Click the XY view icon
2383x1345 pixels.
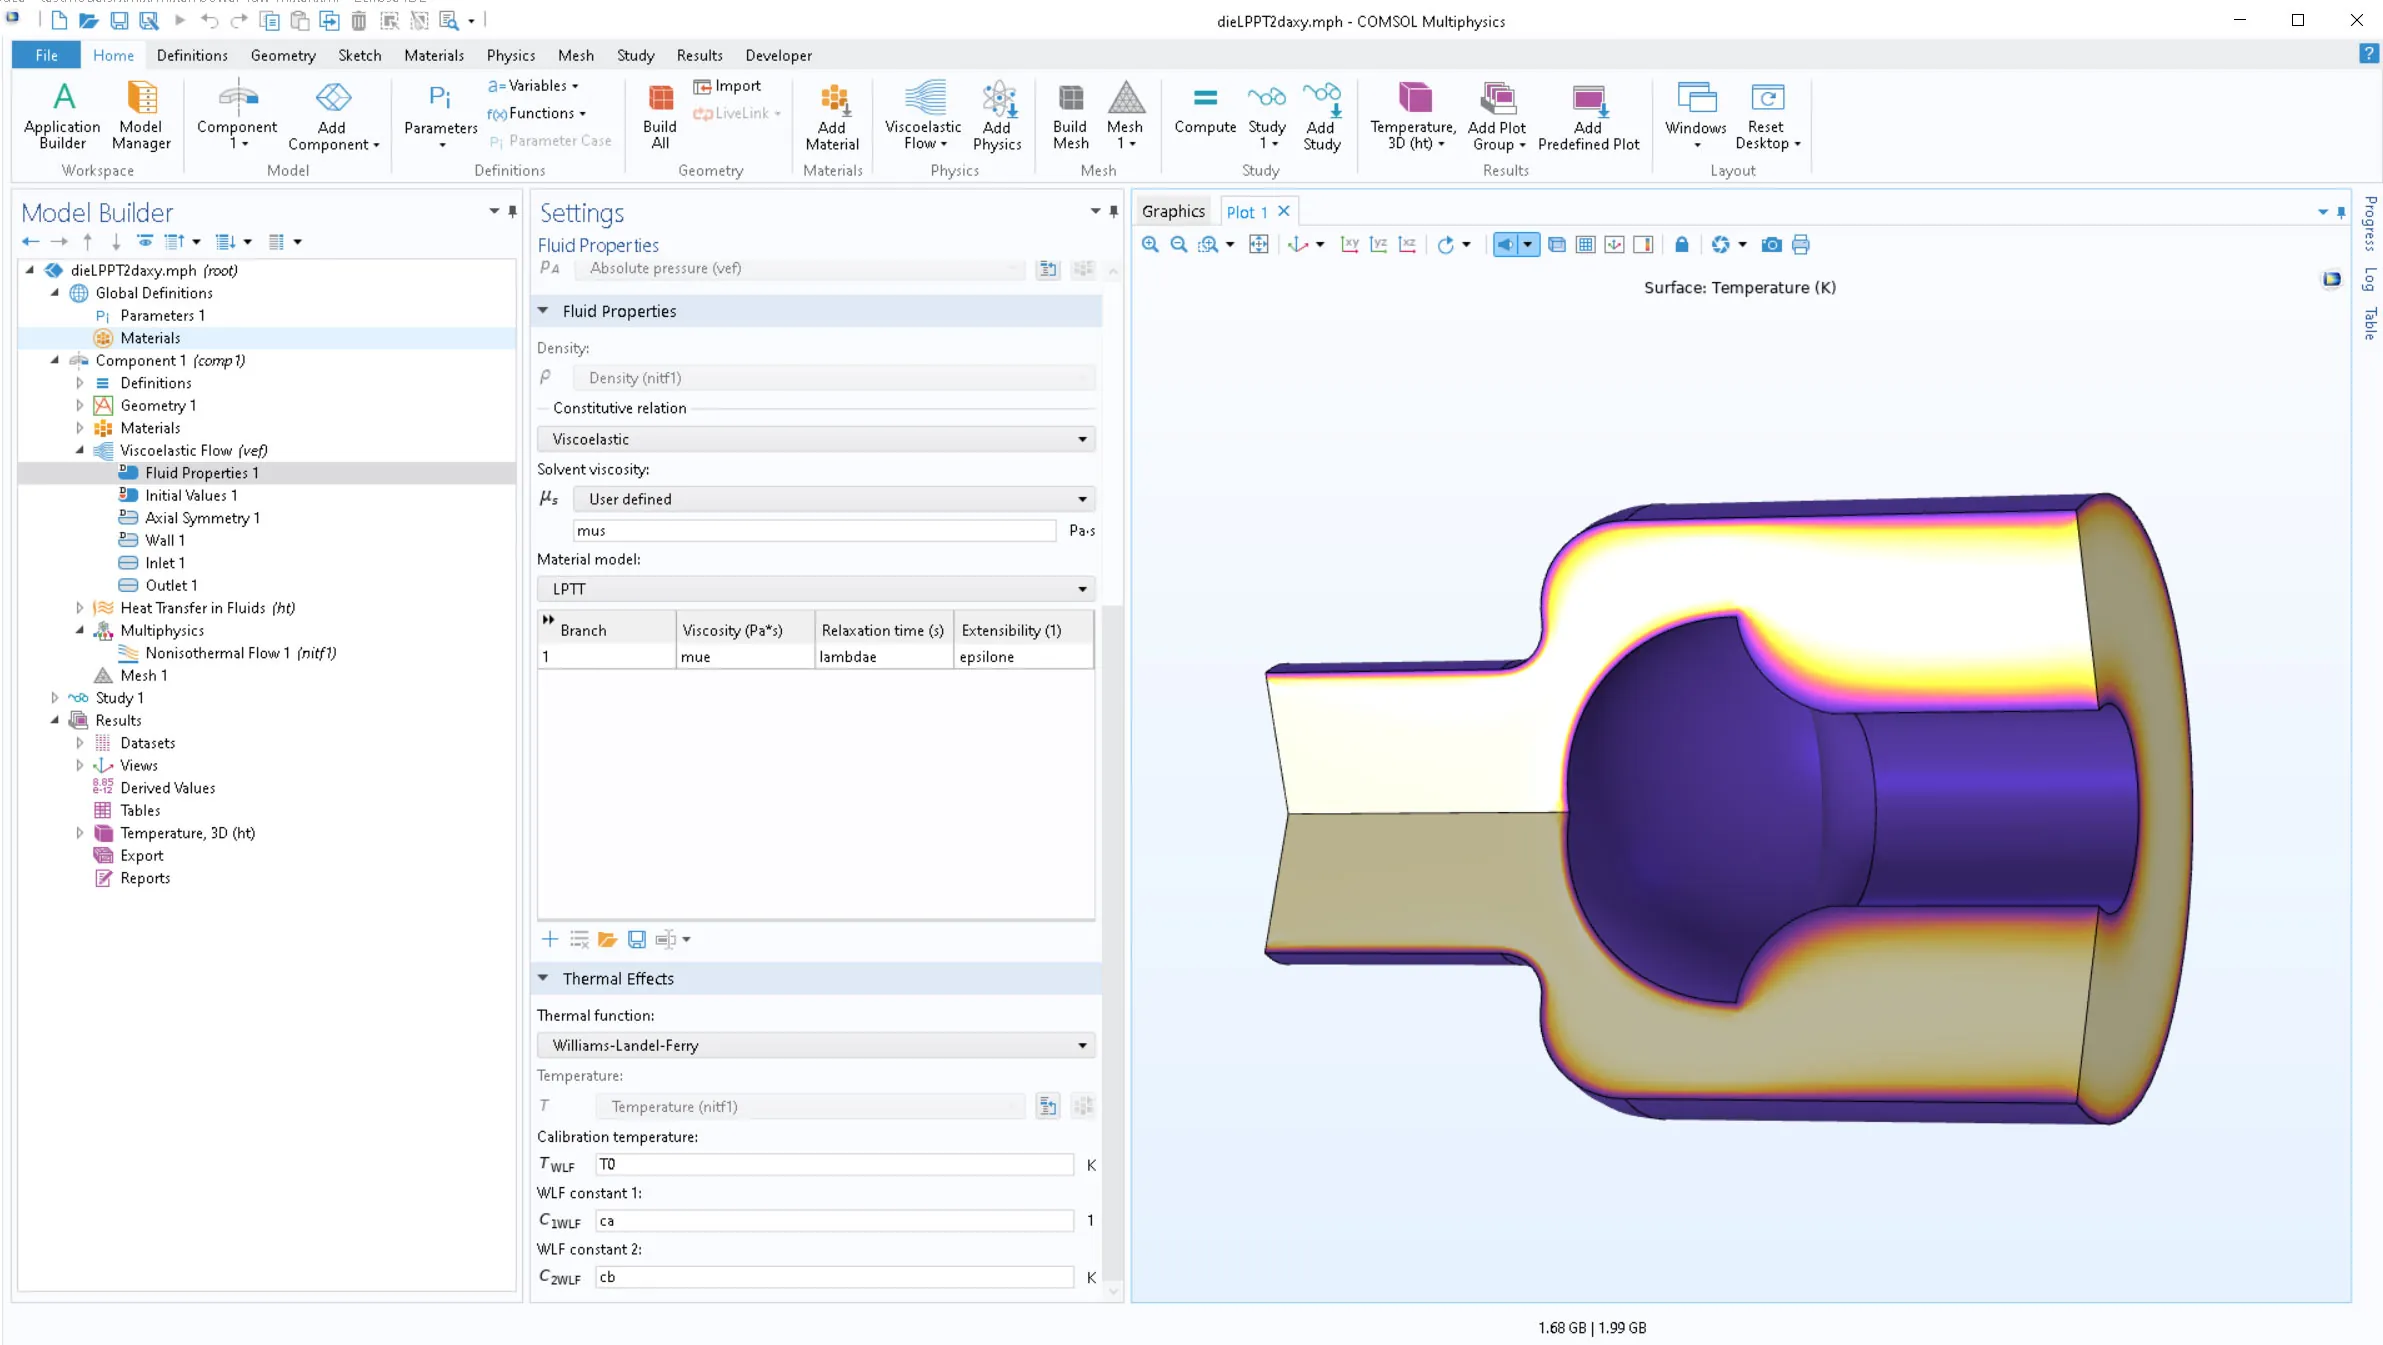(x=1349, y=244)
